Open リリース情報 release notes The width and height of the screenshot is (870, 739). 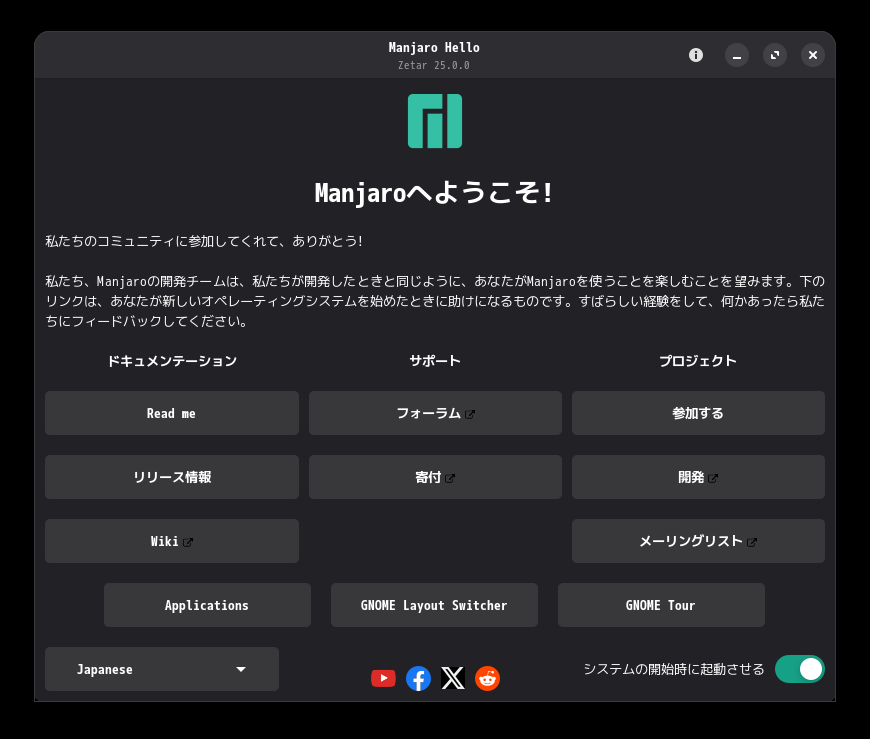pos(172,477)
